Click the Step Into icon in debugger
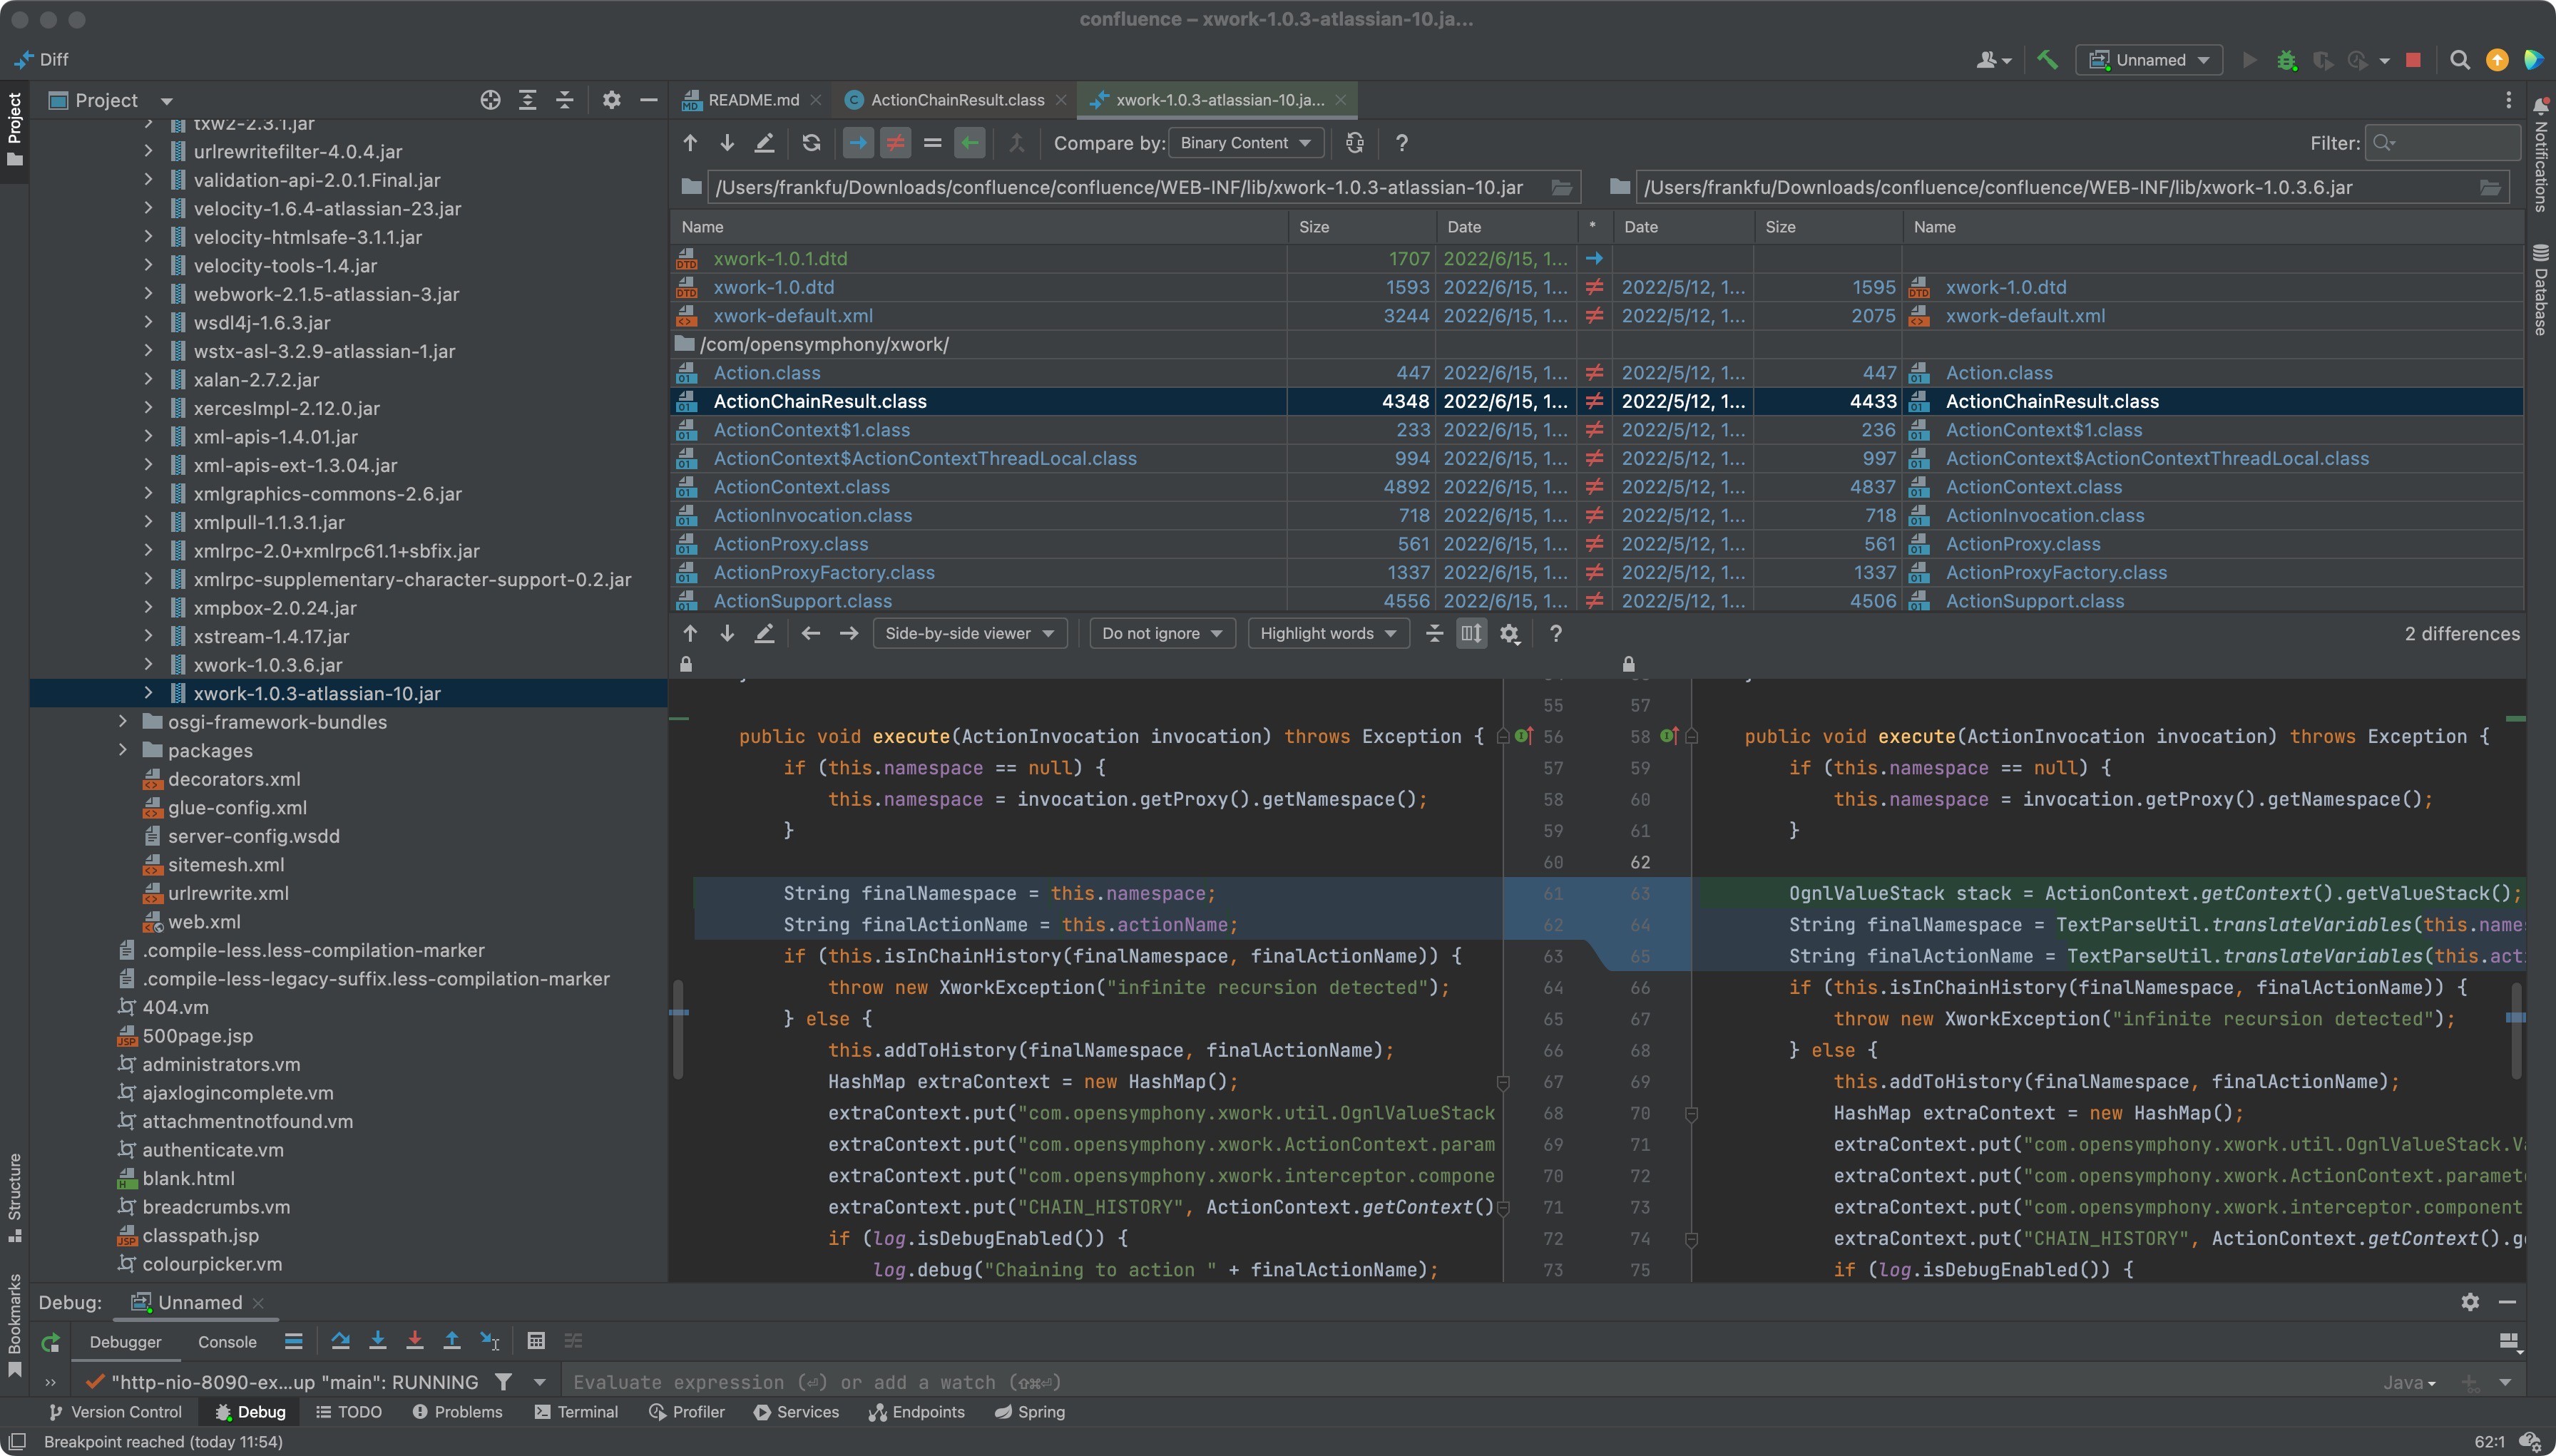 click(377, 1341)
